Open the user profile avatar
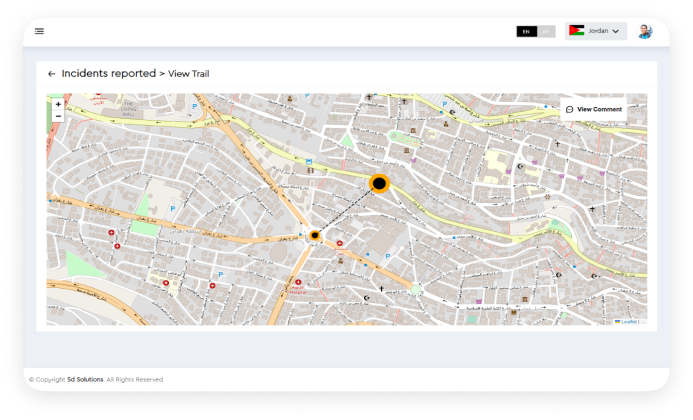This screenshot has height=420, width=693. (645, 31)
